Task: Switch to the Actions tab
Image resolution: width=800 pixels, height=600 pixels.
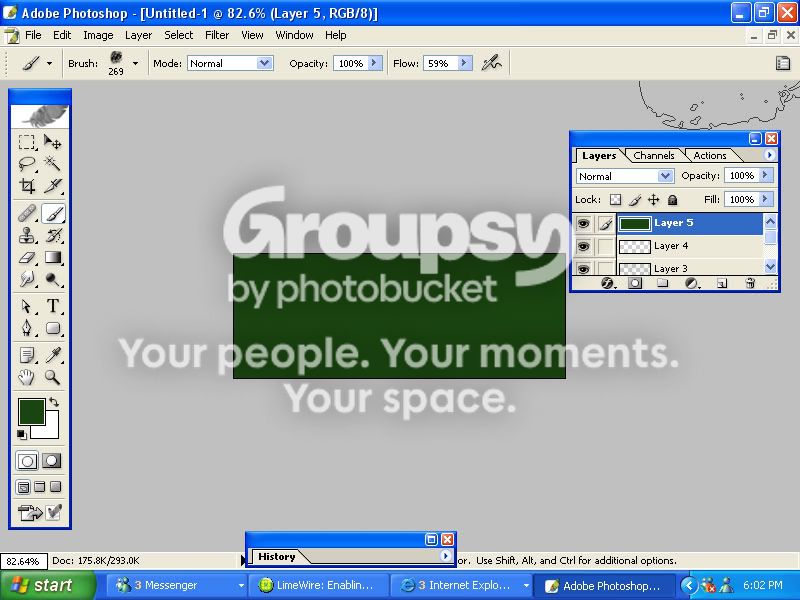Action: pyautogui.click(x=710, y=156)
